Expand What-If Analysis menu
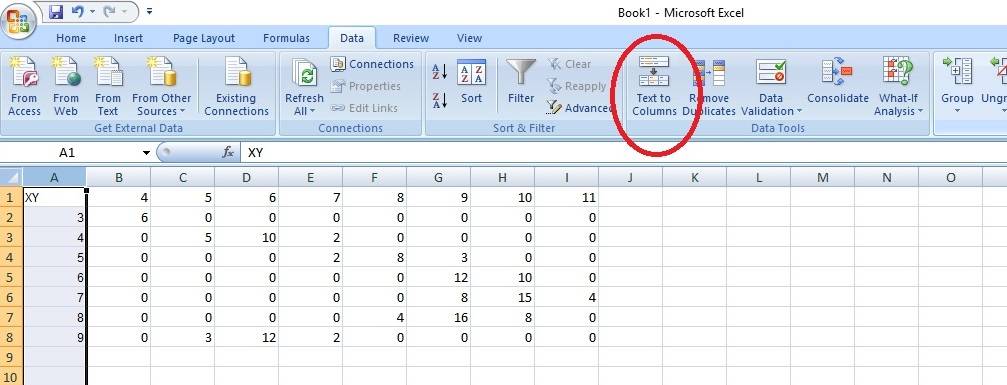 [898, 87]
